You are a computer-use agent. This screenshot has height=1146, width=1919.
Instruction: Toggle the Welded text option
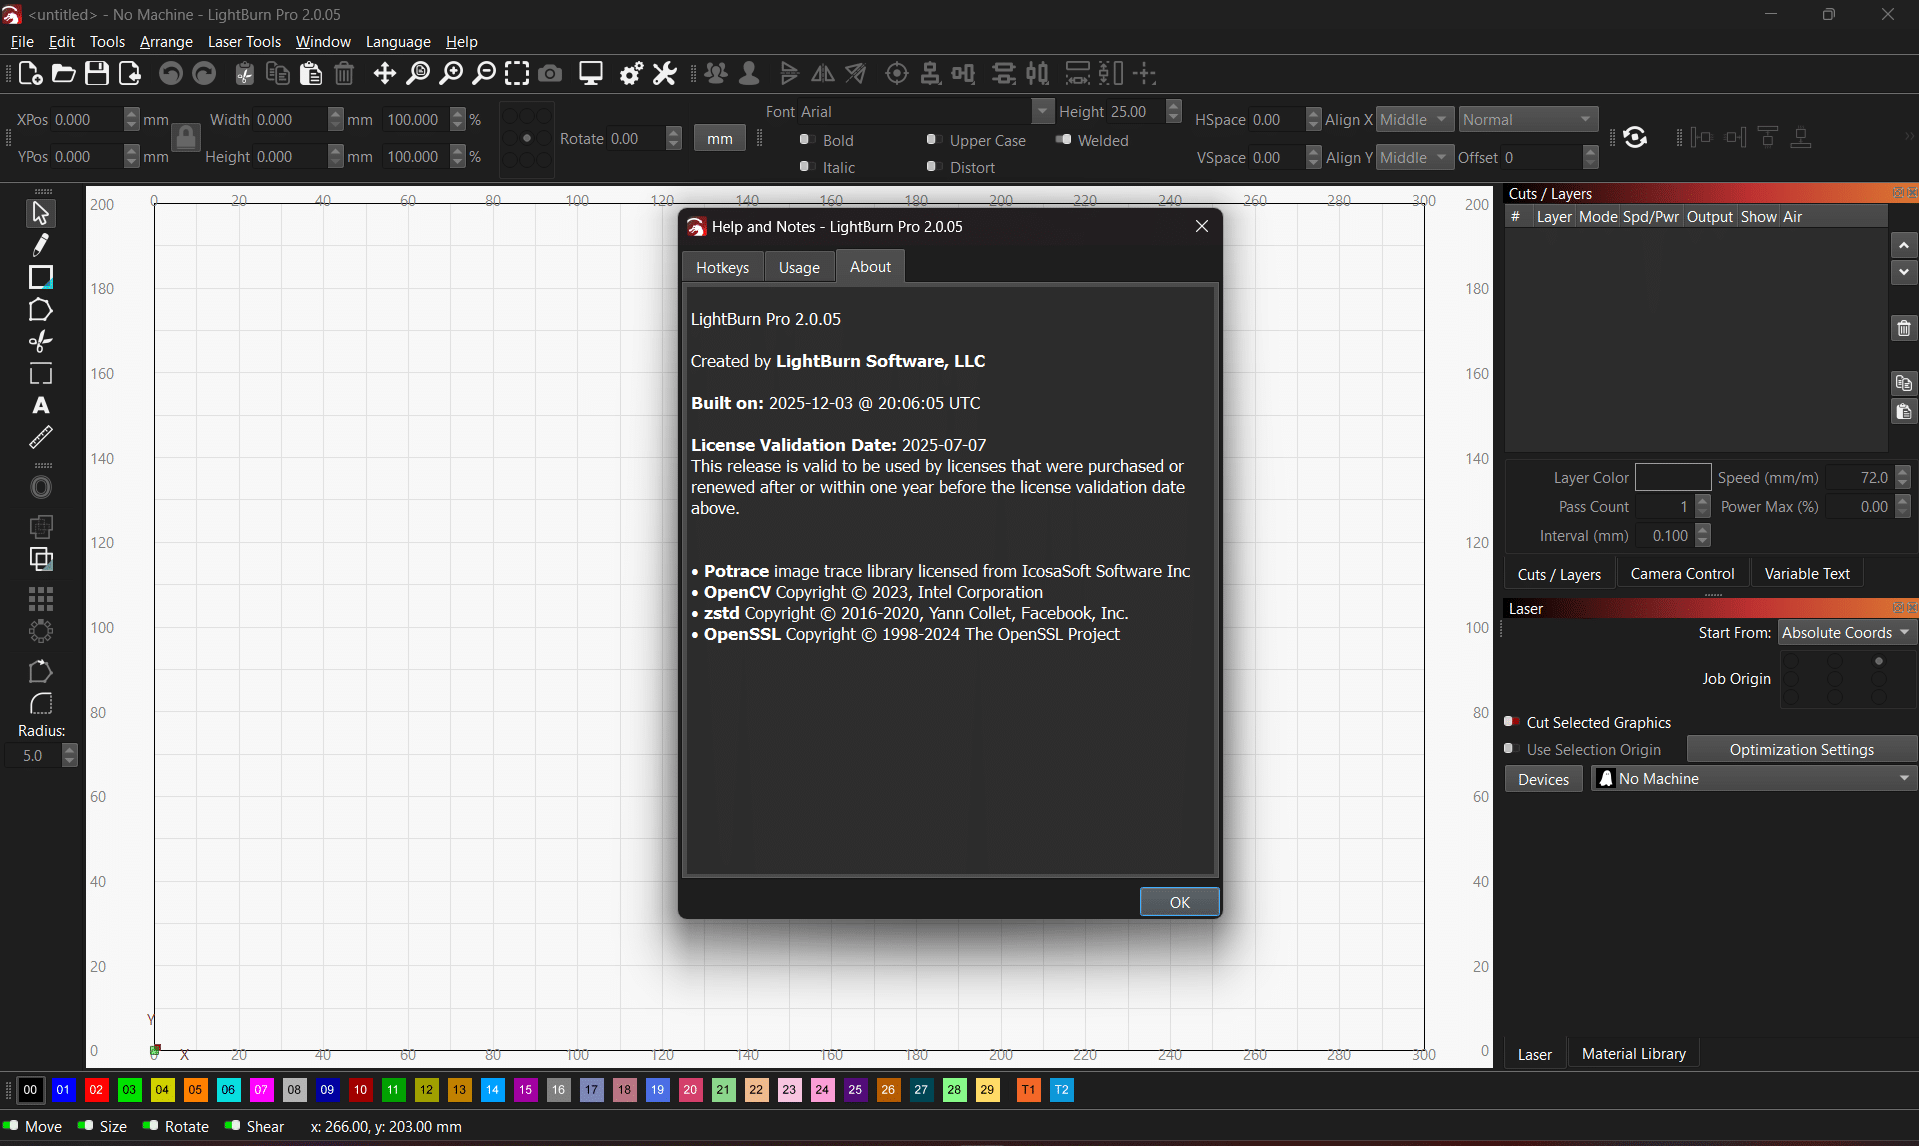click(x=1063, y=140)
